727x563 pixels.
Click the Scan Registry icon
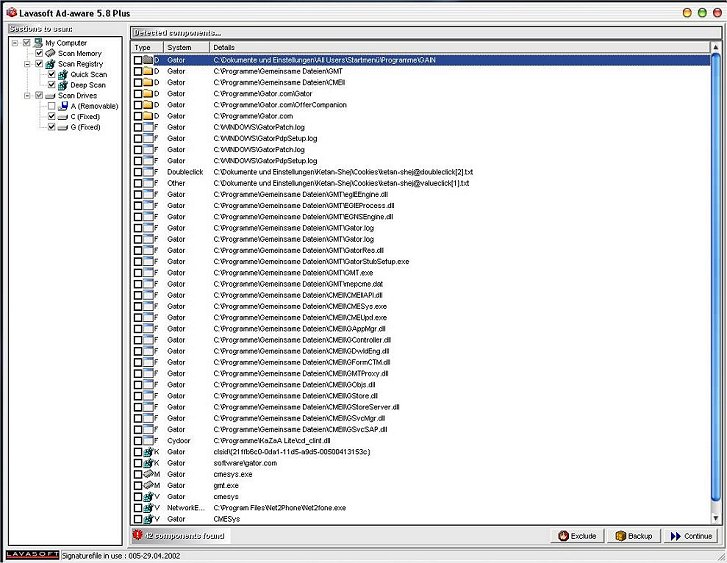[x=50, y=64]
